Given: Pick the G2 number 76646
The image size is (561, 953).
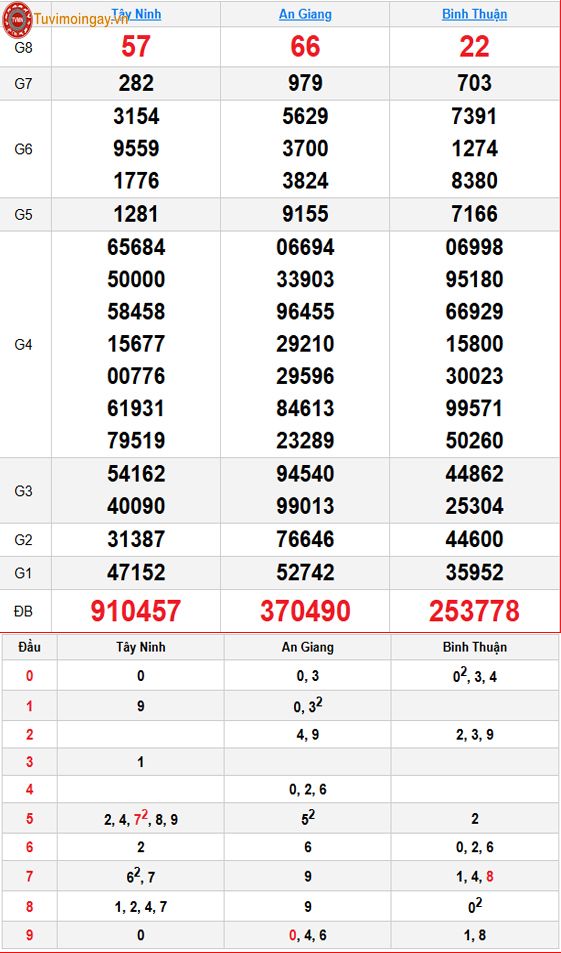Looking at the screenshot, I should tap(305, 539).
